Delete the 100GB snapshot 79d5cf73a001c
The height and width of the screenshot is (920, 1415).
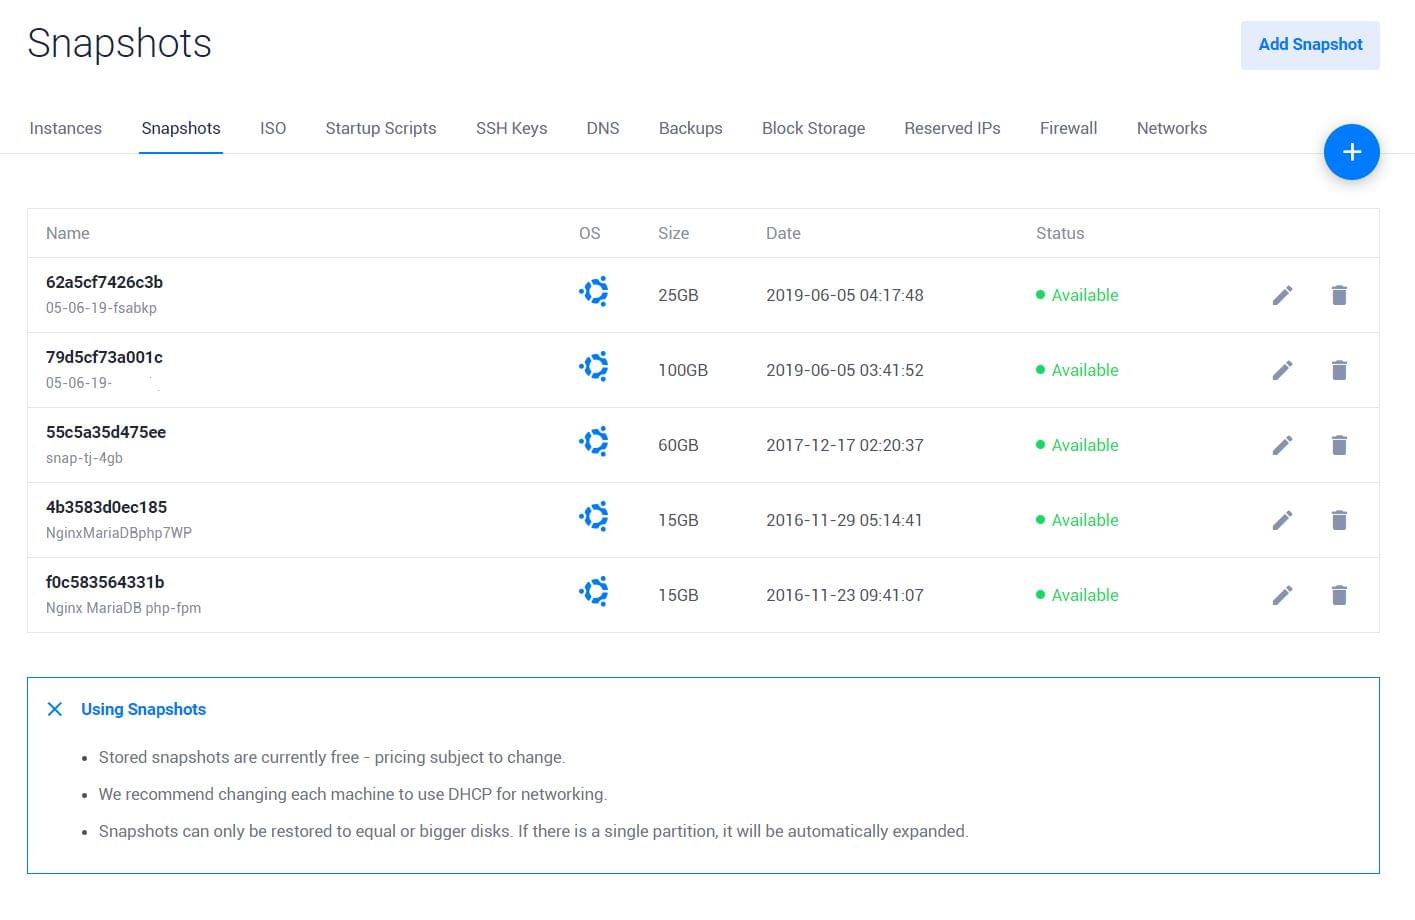1339,370
